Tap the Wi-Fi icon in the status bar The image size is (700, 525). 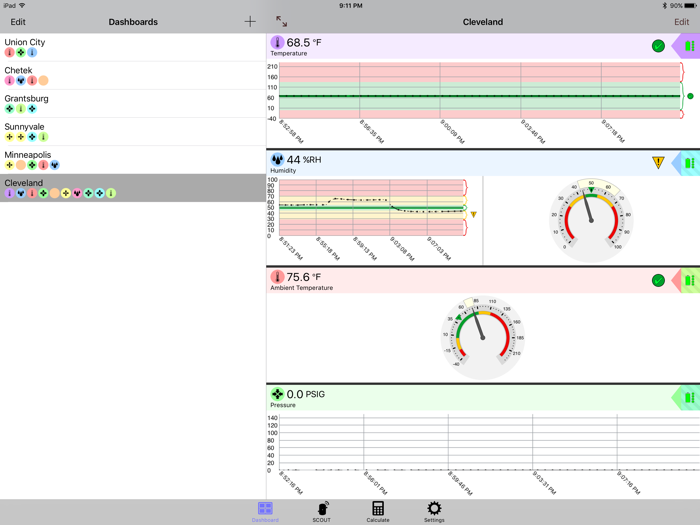click(22, 5)
